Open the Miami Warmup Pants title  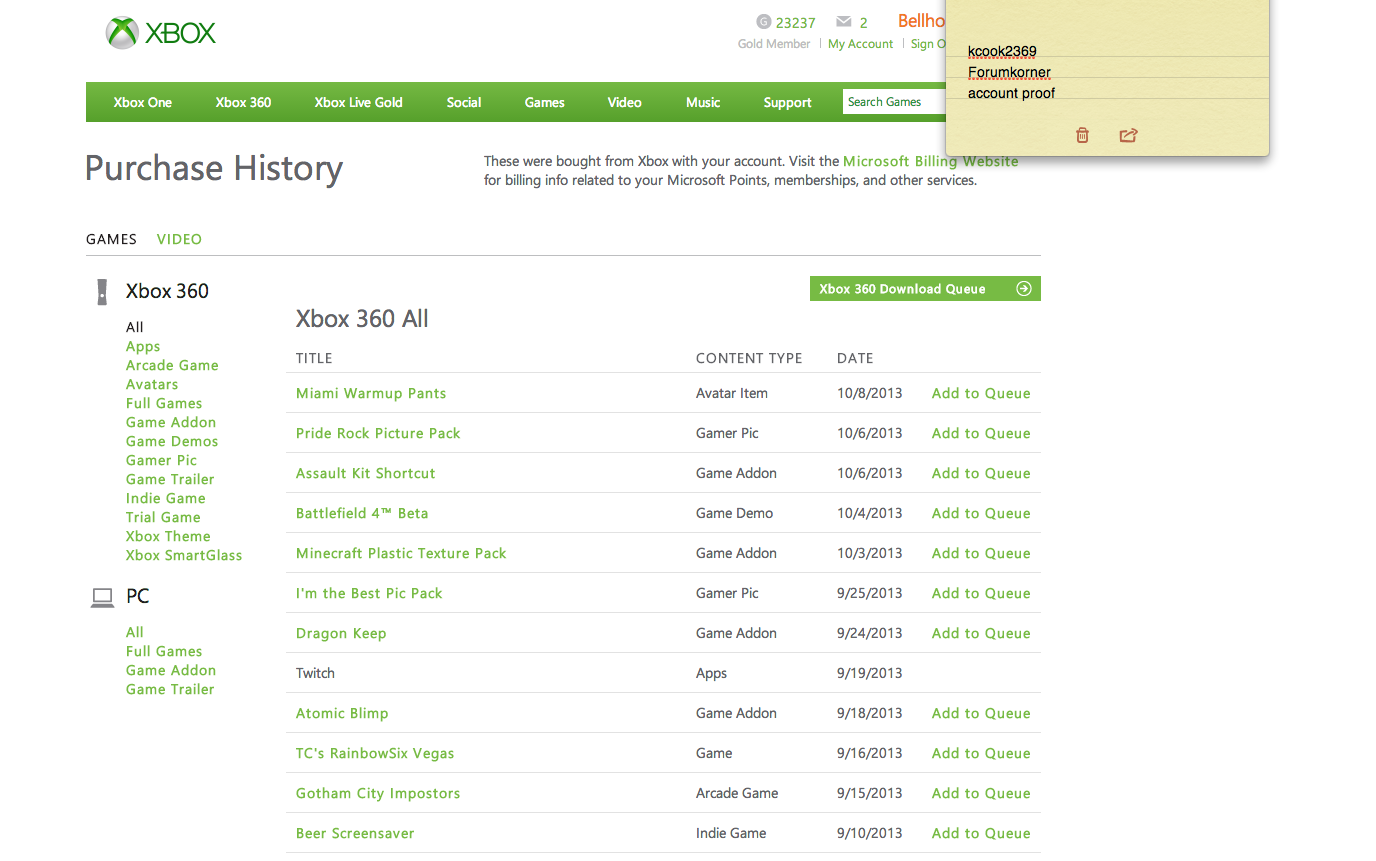coord(371,393)
